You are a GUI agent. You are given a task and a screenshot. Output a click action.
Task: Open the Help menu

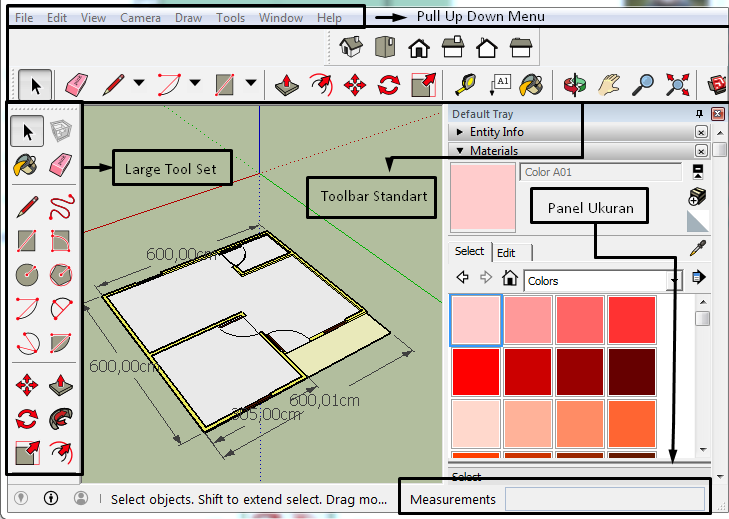click(x=329, y=18)
